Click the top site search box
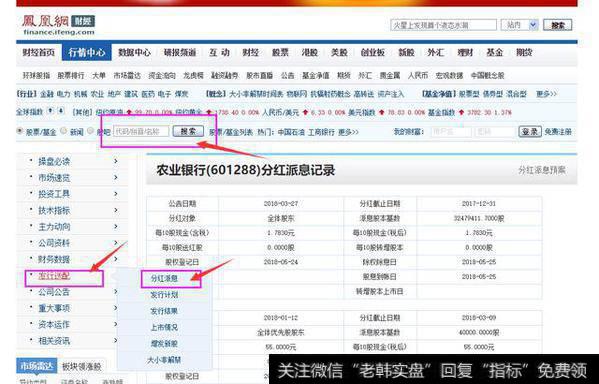Screen dimensions: 599x384 click(x=443, y=25)
